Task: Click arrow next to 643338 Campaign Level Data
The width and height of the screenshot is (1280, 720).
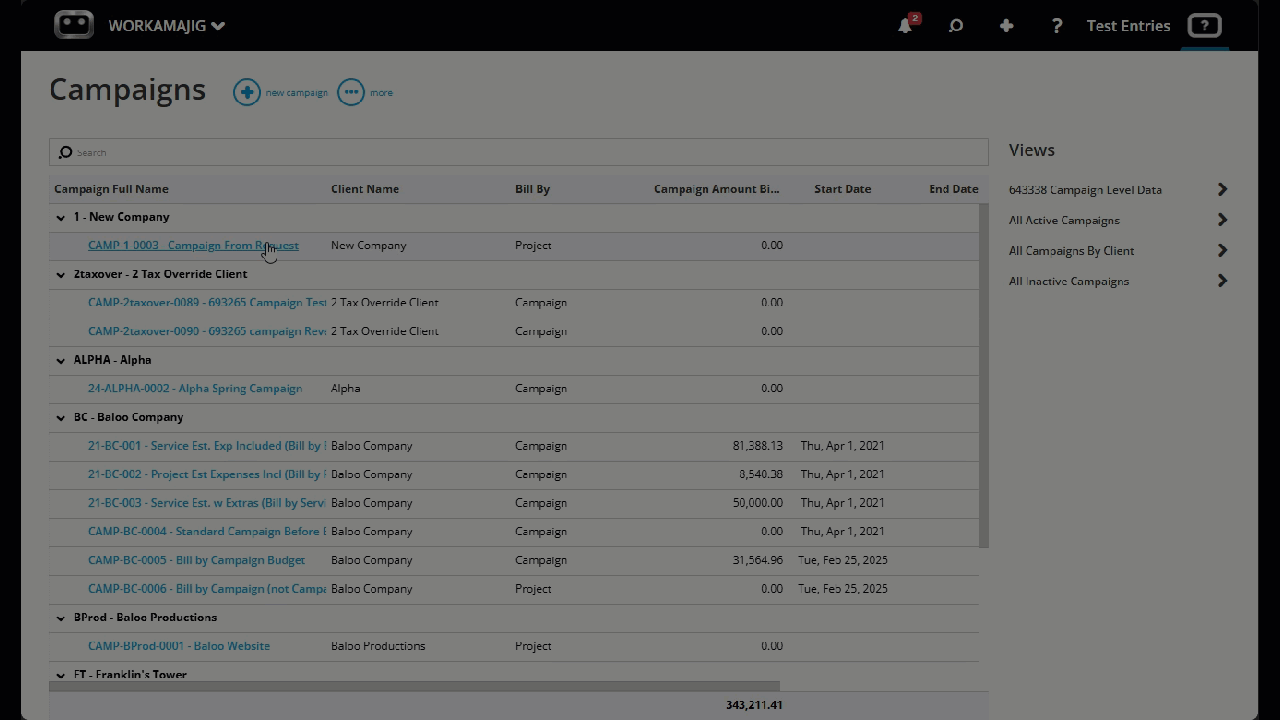Action: [x=1222, y=189]
